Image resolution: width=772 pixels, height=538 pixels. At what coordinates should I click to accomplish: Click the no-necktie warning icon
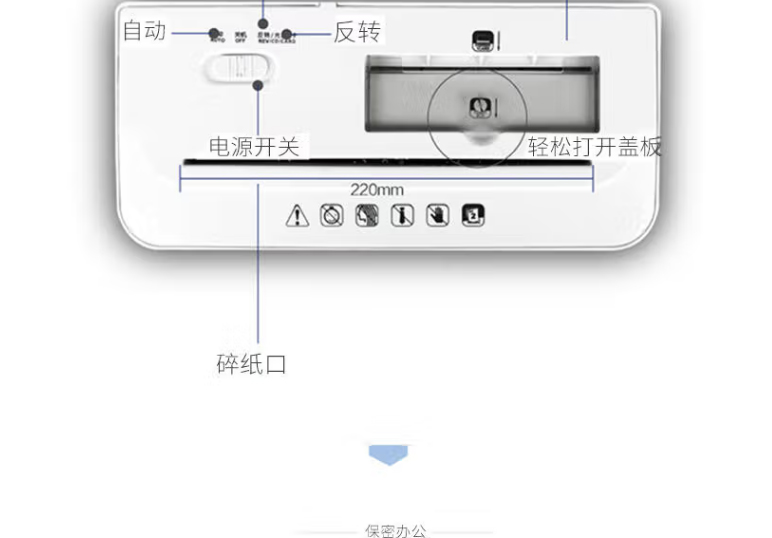point(402,216)
